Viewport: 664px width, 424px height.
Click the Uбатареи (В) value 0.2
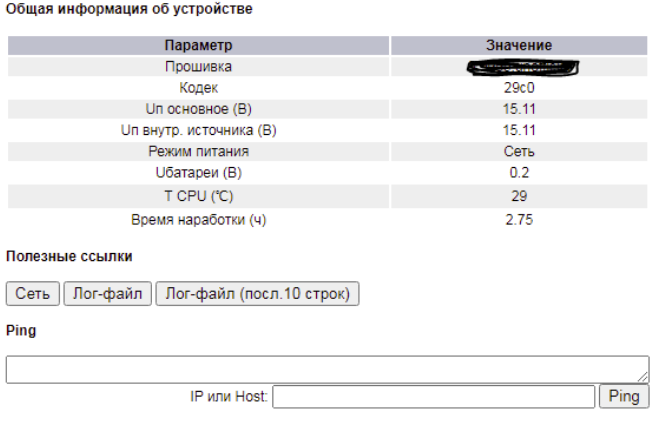[519, 172]
